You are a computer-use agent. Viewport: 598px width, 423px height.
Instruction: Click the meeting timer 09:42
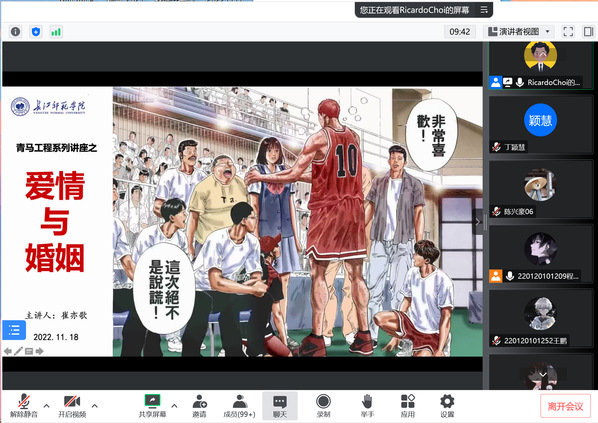tap(460, 32)
